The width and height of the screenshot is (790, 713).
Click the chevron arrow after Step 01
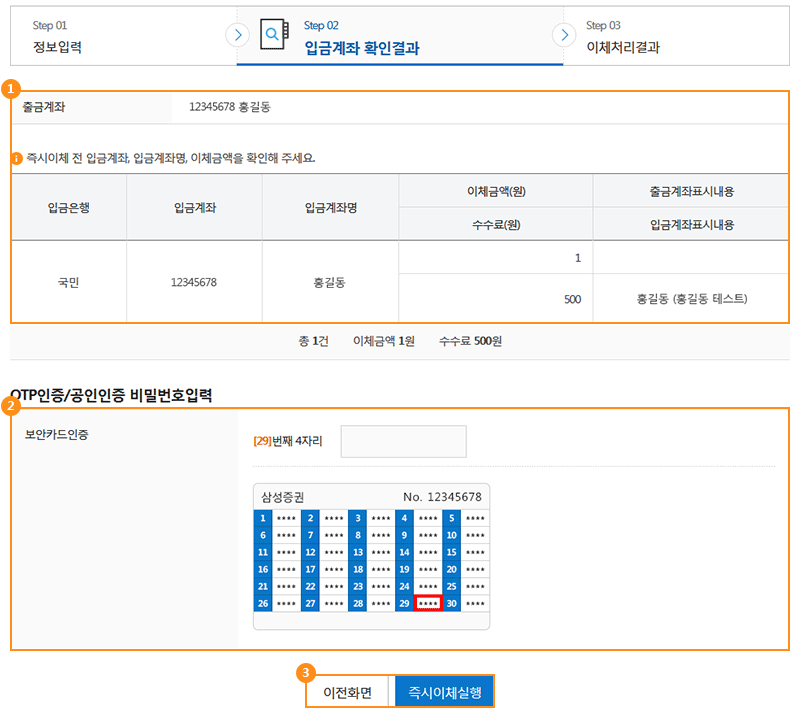238,35
